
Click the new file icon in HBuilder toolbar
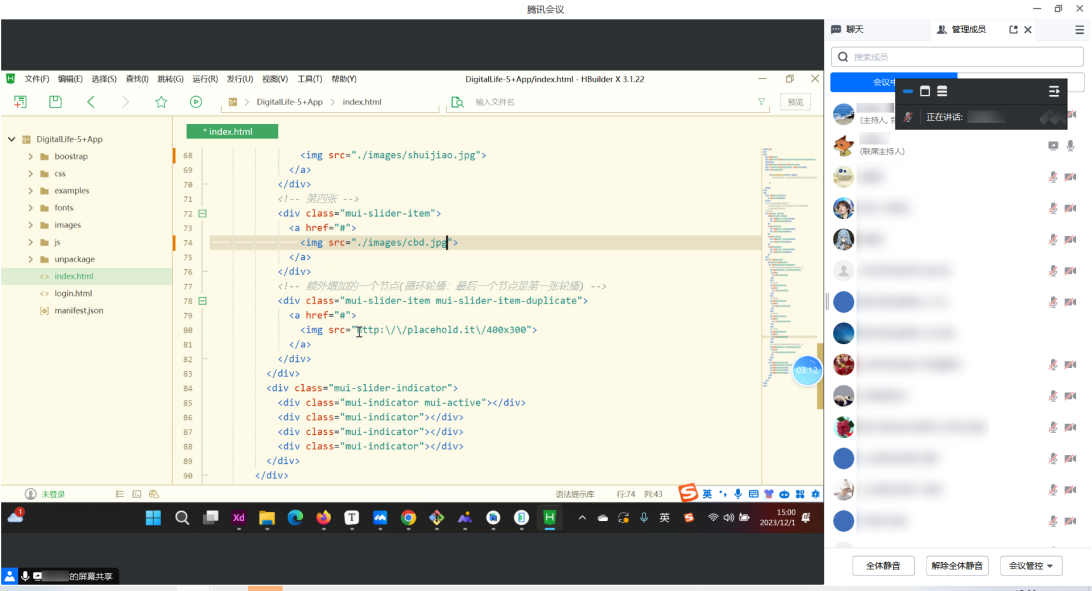[x=20, y=102]
